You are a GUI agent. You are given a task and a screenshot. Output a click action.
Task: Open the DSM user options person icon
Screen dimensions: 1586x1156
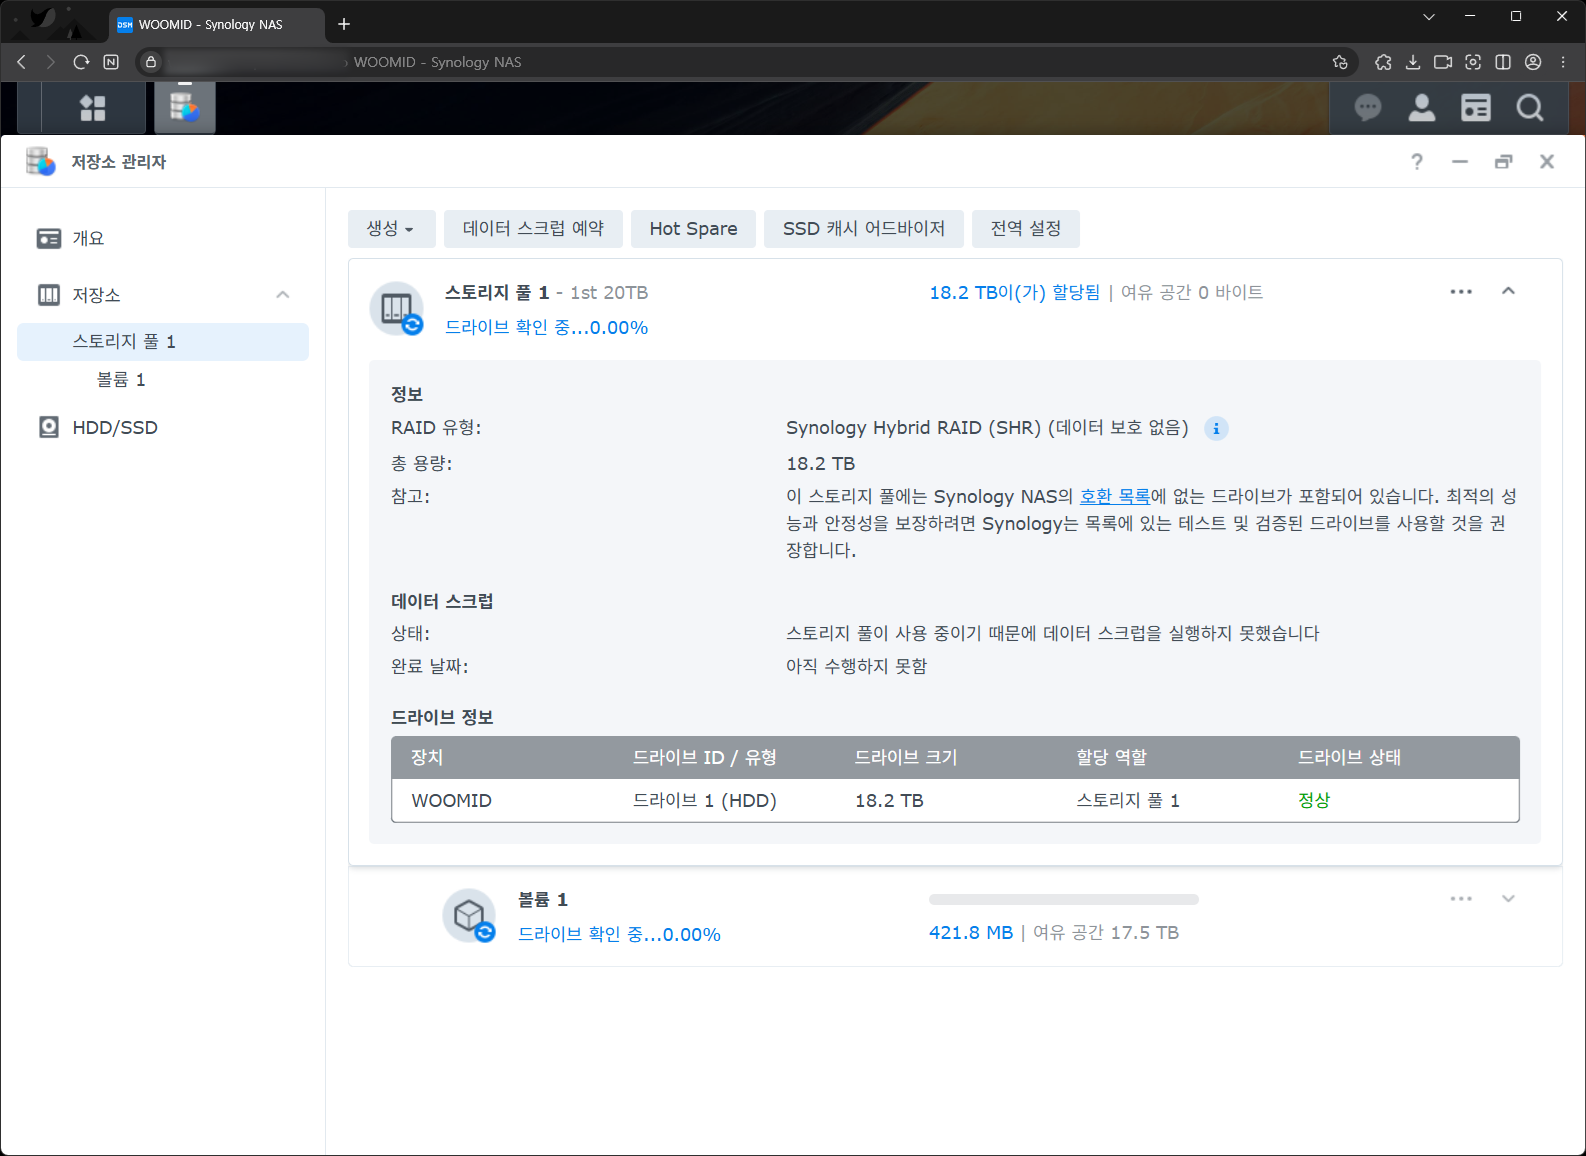(1421, 108)
